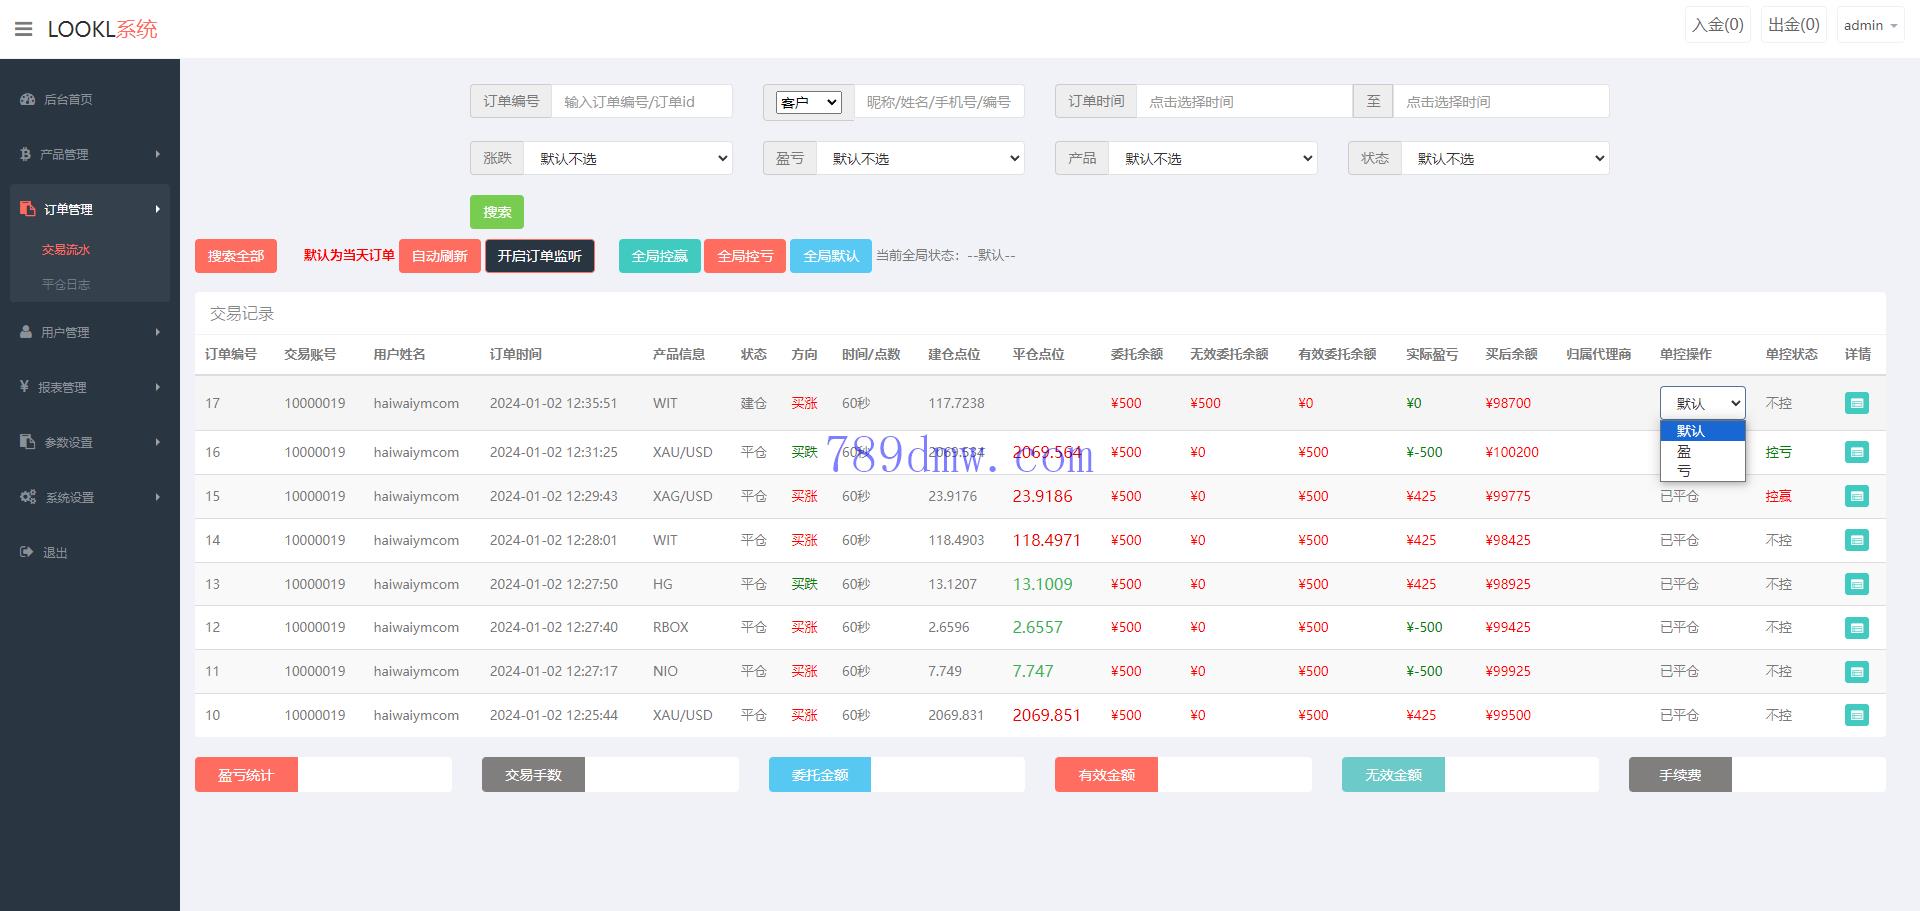The height and width of the screenshot is (911, 1920).
Task: Open details icon for order 14
Action: tap(1856, 540)
